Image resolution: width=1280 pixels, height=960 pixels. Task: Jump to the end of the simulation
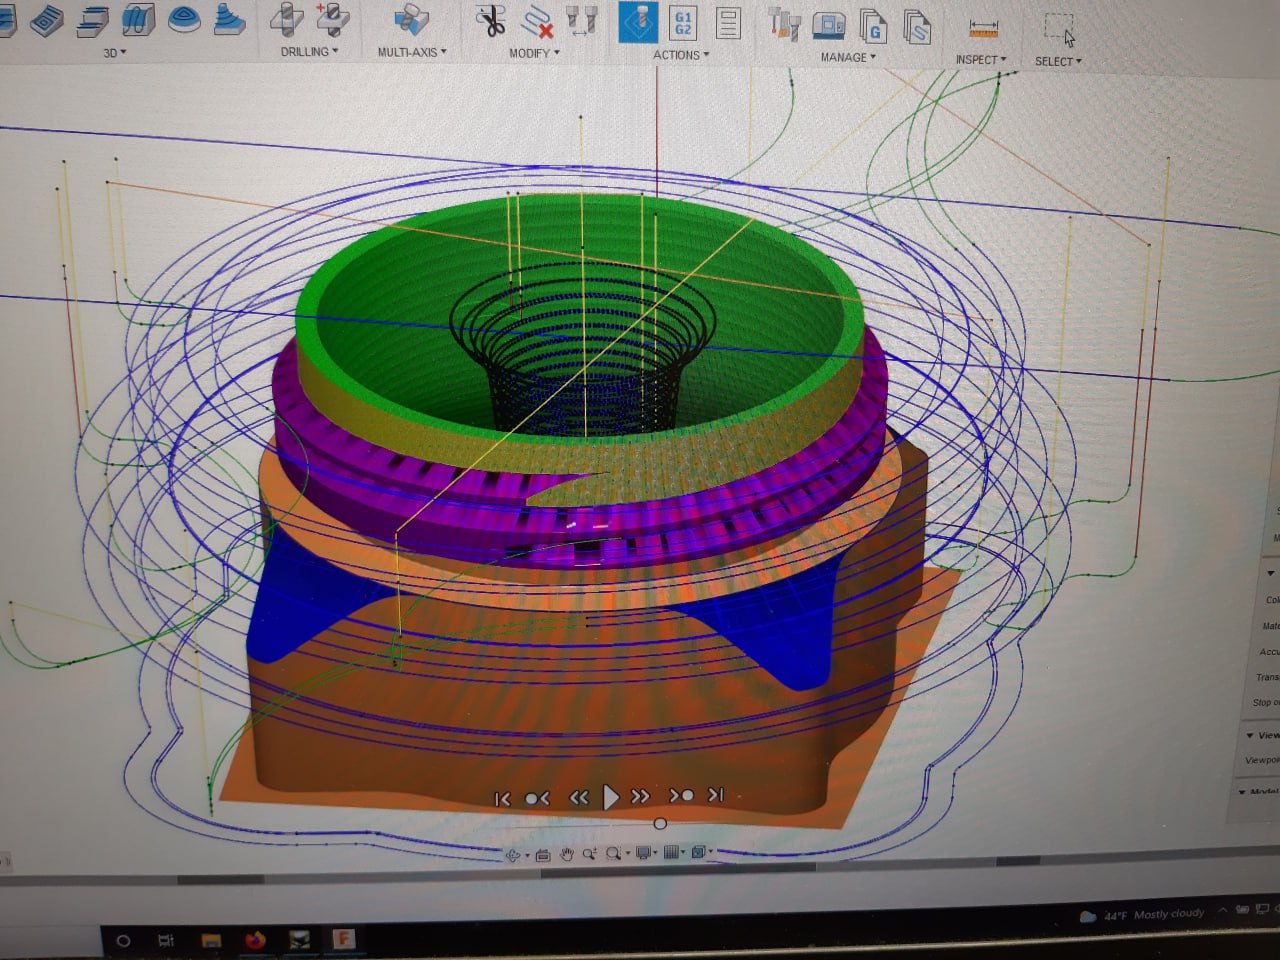(x=716, y=795)
